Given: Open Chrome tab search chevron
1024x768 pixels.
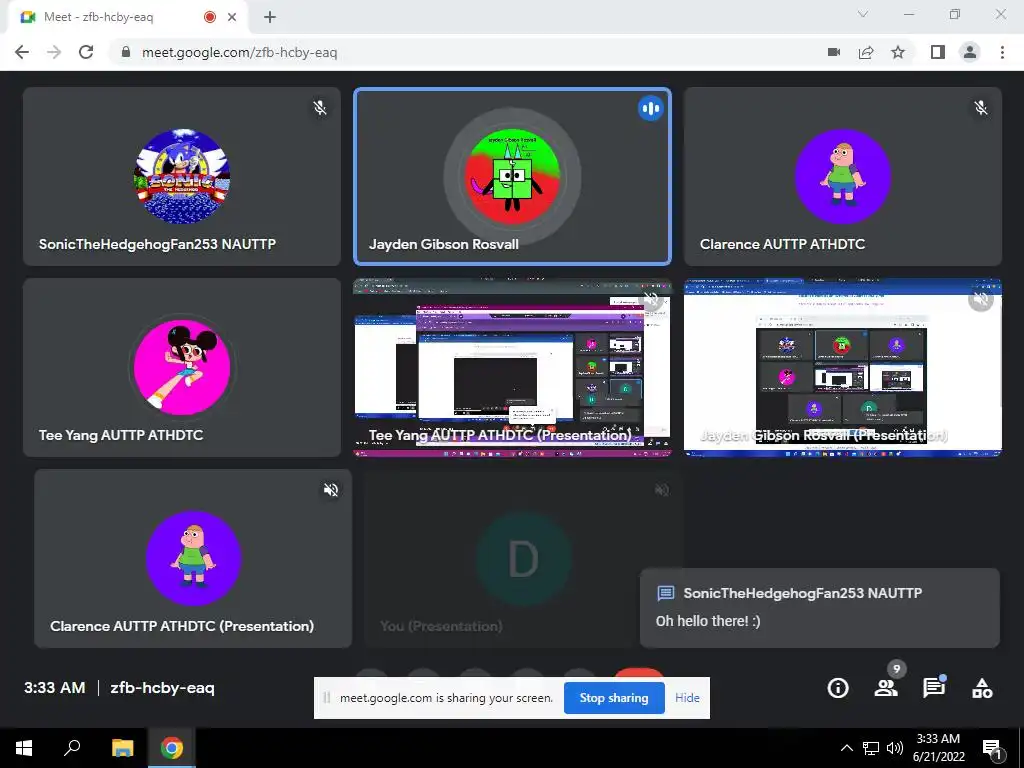Looking at the screenshot, I should [x=863, y=14].
